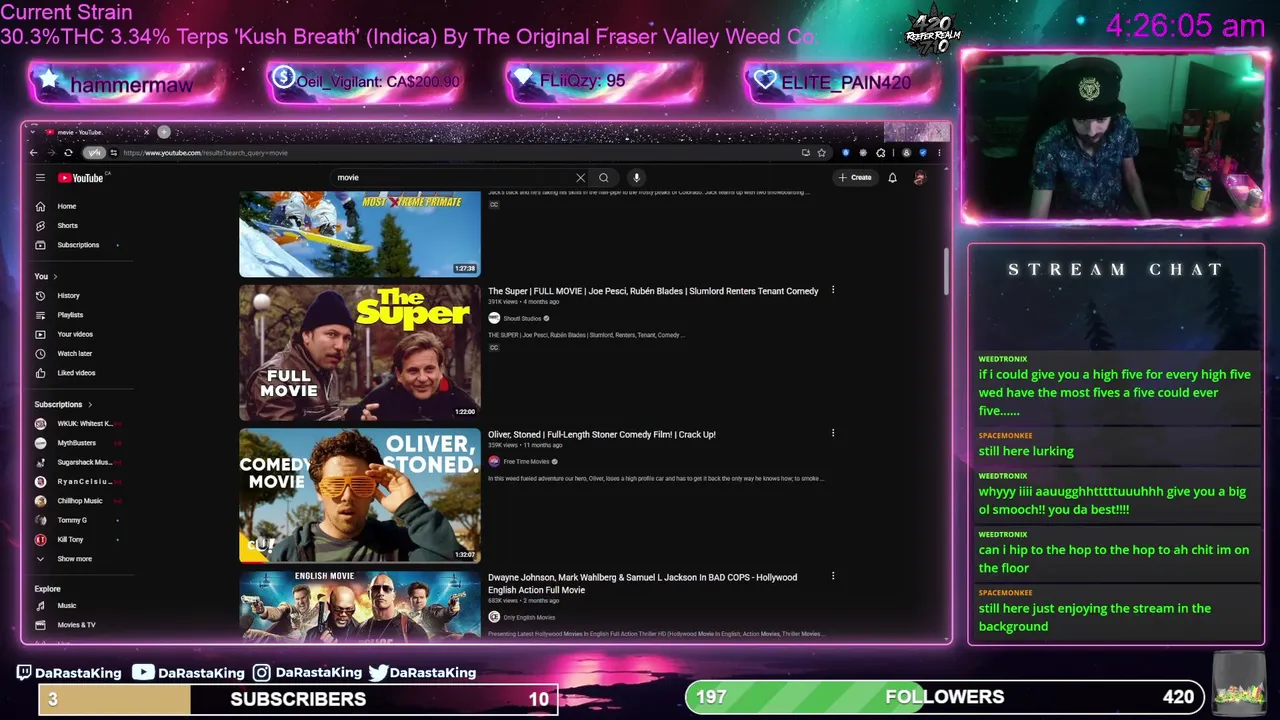Go back in the browser
The height and width of the screenshot is (720, 1280).
[33, 153]
